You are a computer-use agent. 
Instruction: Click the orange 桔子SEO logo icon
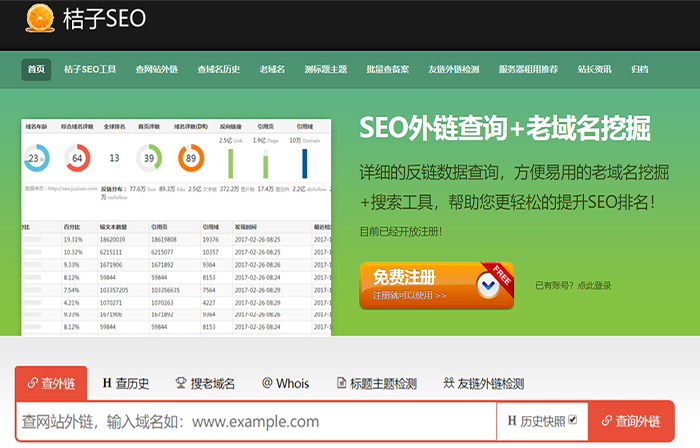point(40,18)
